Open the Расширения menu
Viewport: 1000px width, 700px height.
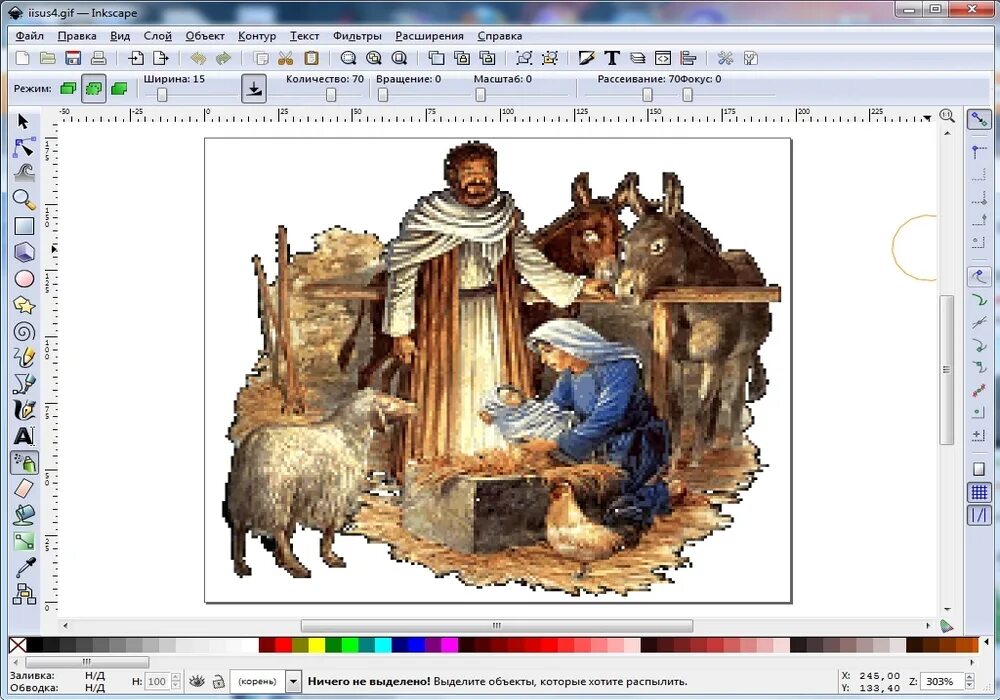click(429, 36)
